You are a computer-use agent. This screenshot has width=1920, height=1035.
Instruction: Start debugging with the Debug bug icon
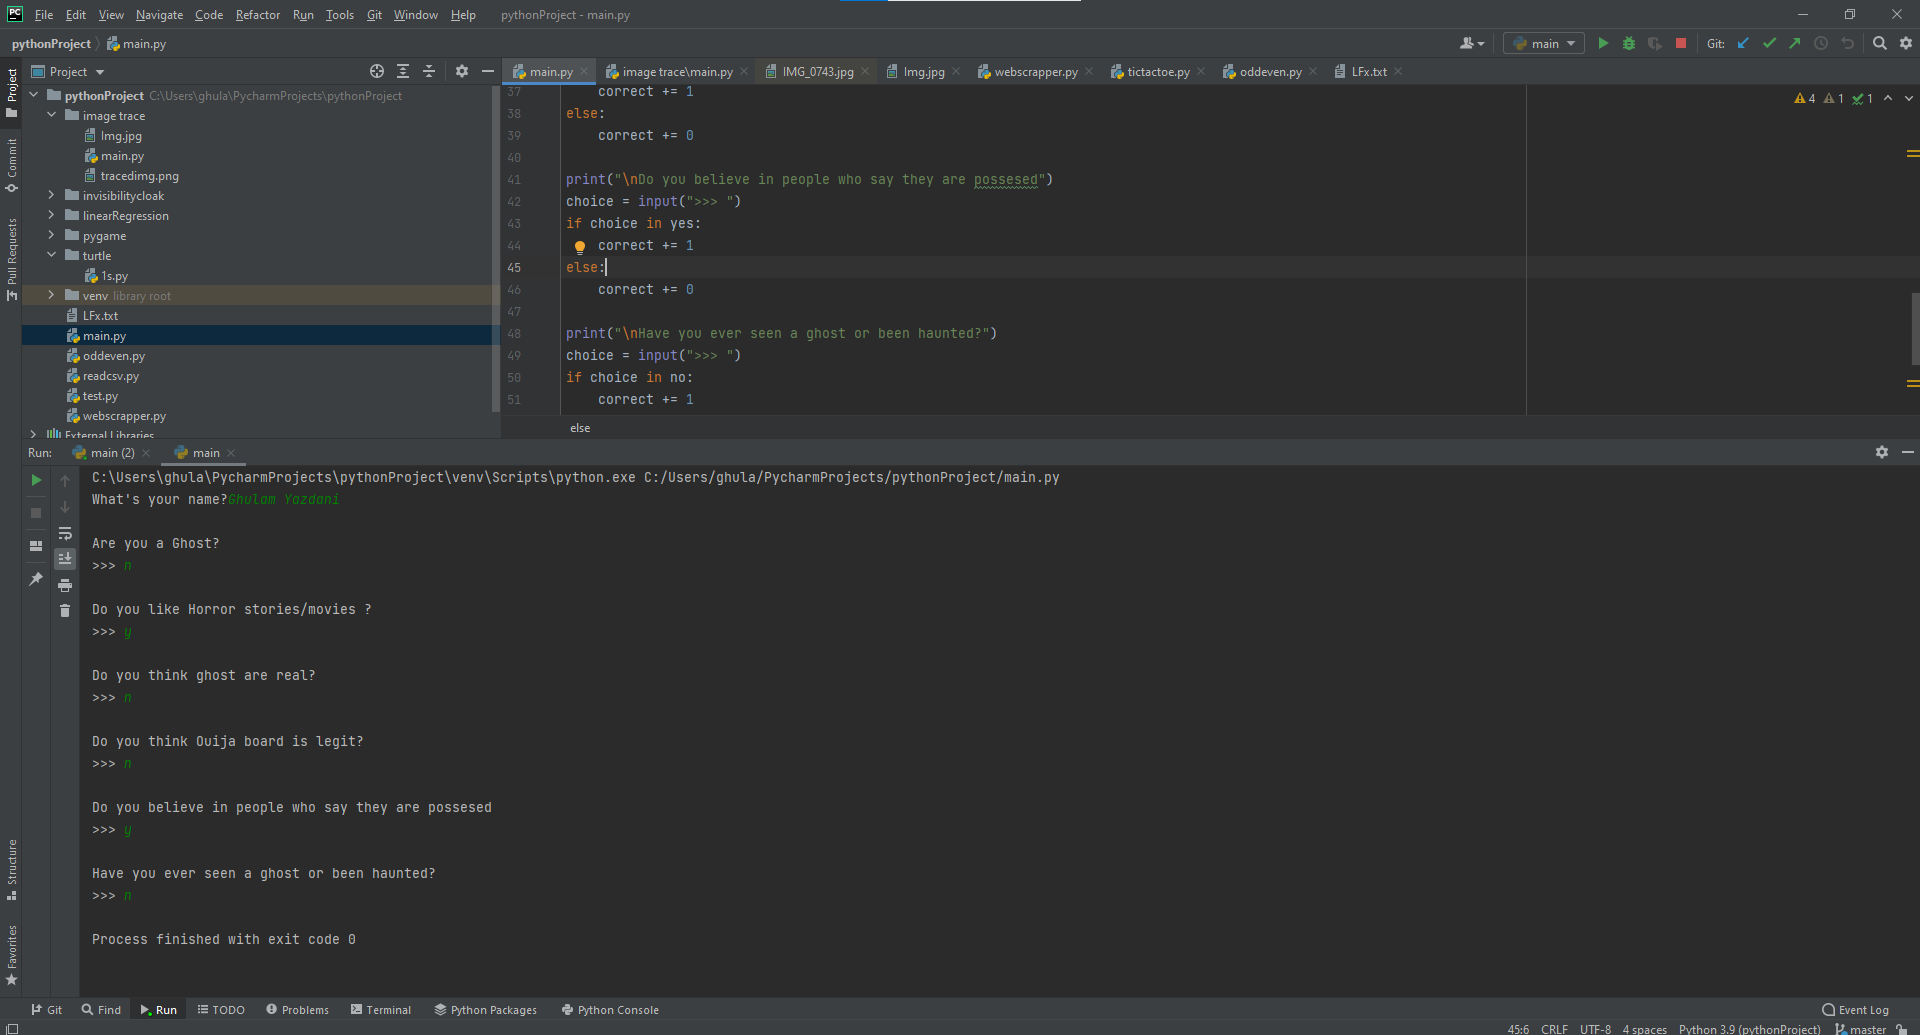pos(1629,43)
